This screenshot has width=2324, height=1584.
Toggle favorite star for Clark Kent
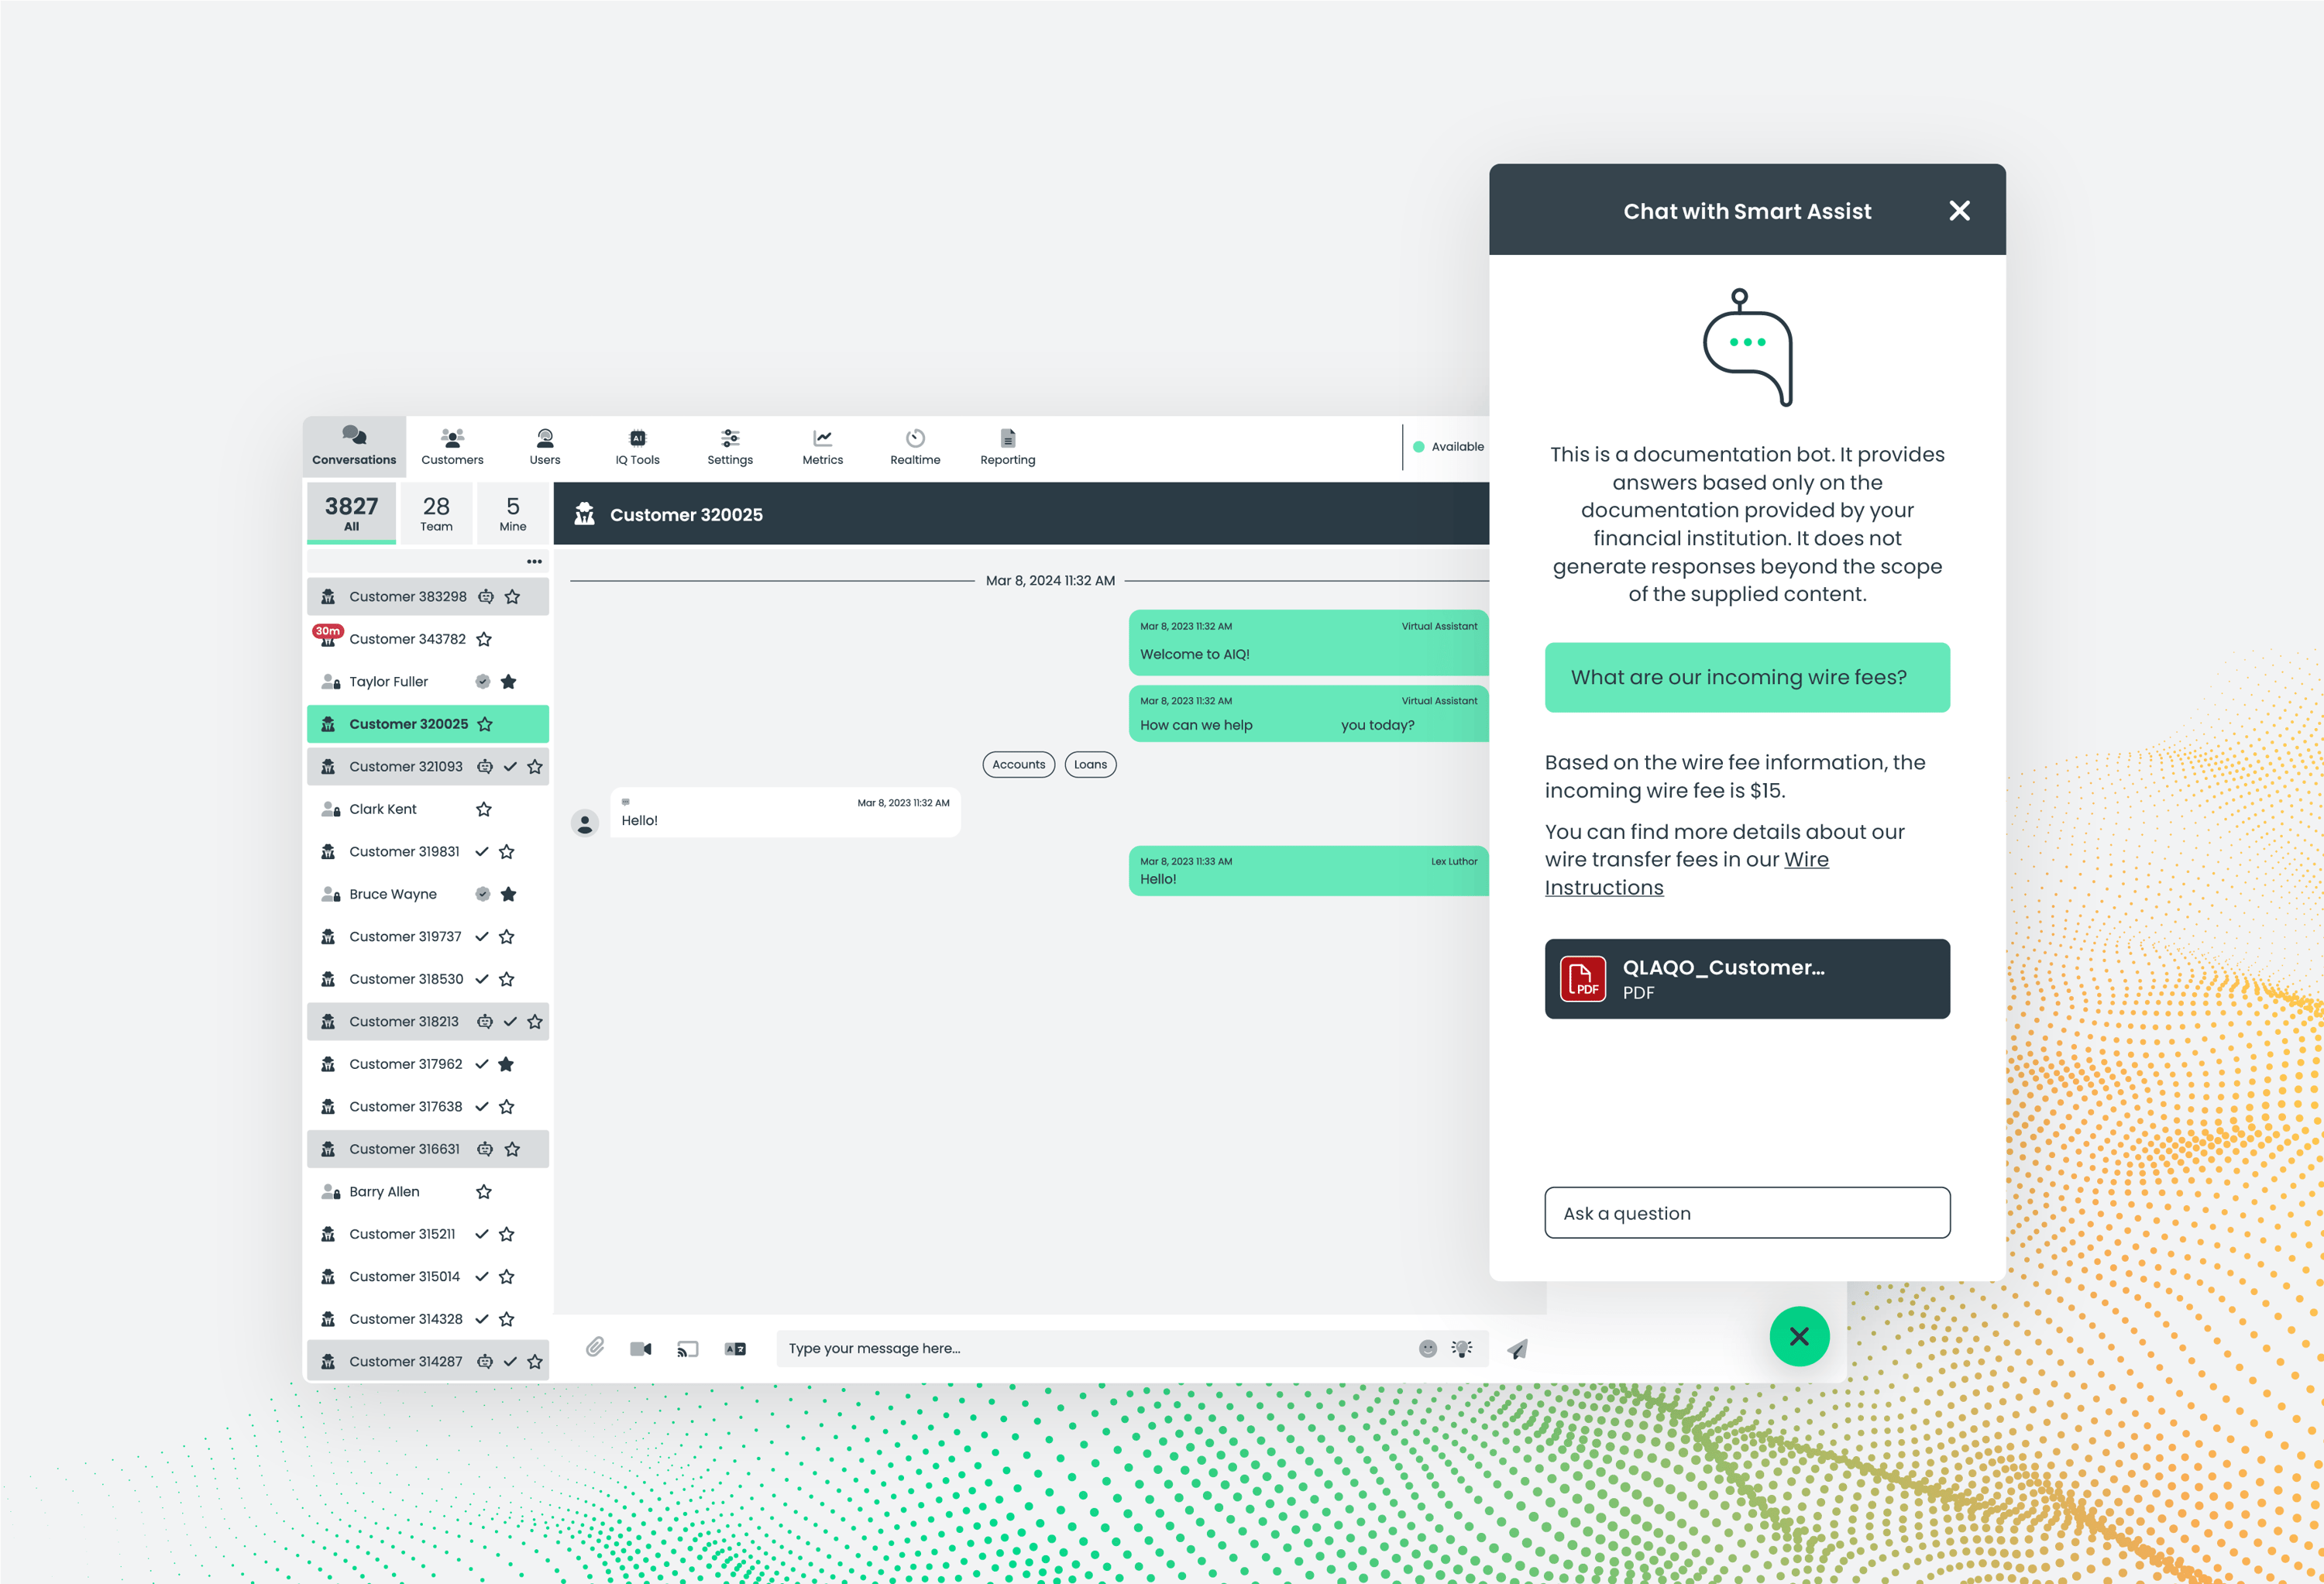[484, 809]
